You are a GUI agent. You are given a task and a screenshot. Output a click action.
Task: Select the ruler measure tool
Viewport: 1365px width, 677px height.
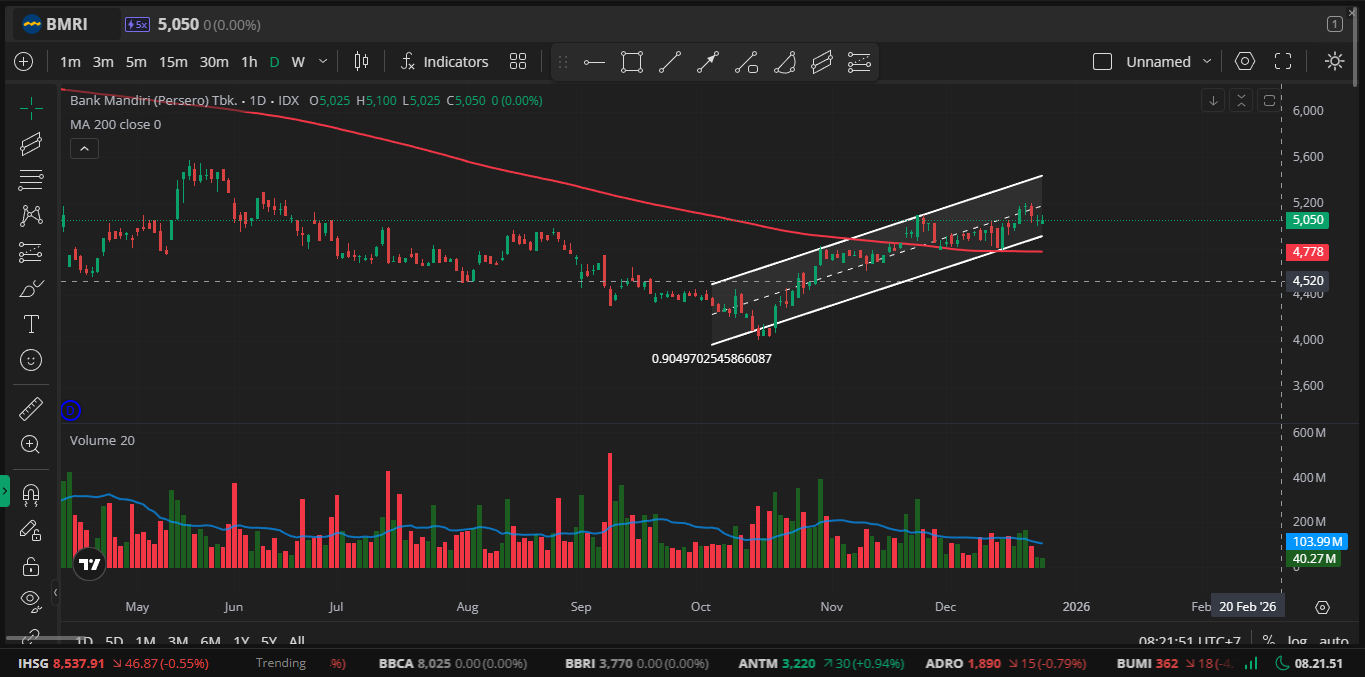click(x=31, y=408)
